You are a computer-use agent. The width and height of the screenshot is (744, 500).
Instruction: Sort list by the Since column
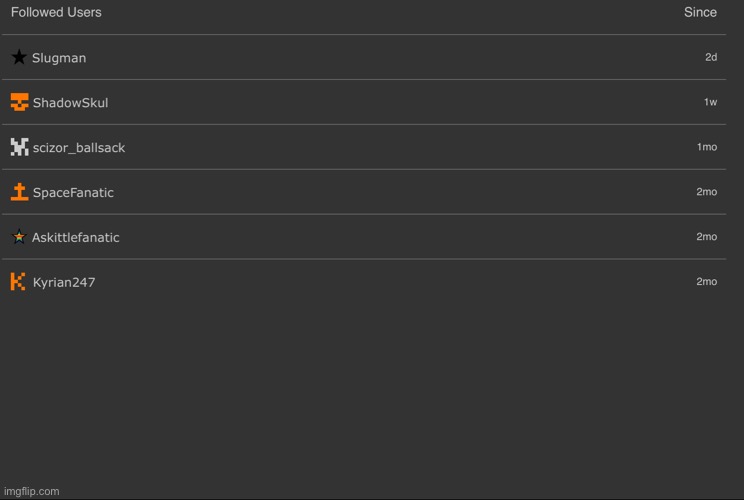pos(700,12)
